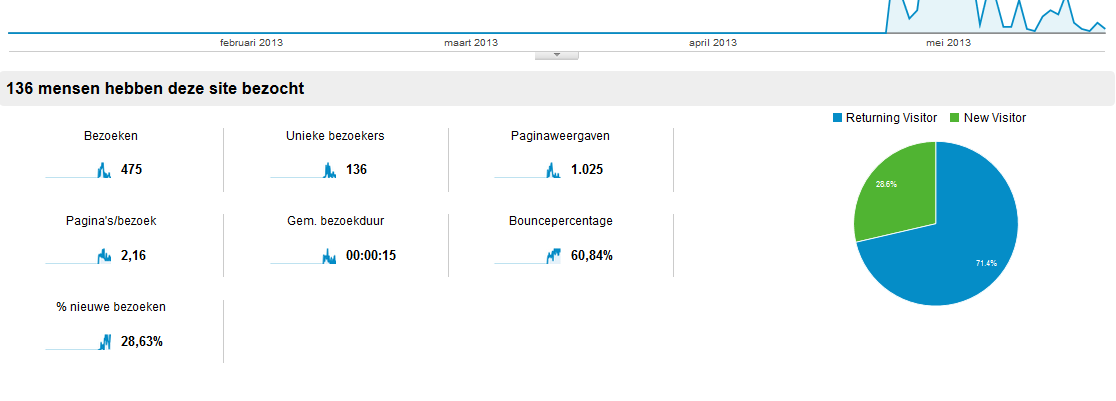This screenshot has width=1116, height=401.
Task: Open the Bouncepercentage sparkline
Action: tap(527, 255)
